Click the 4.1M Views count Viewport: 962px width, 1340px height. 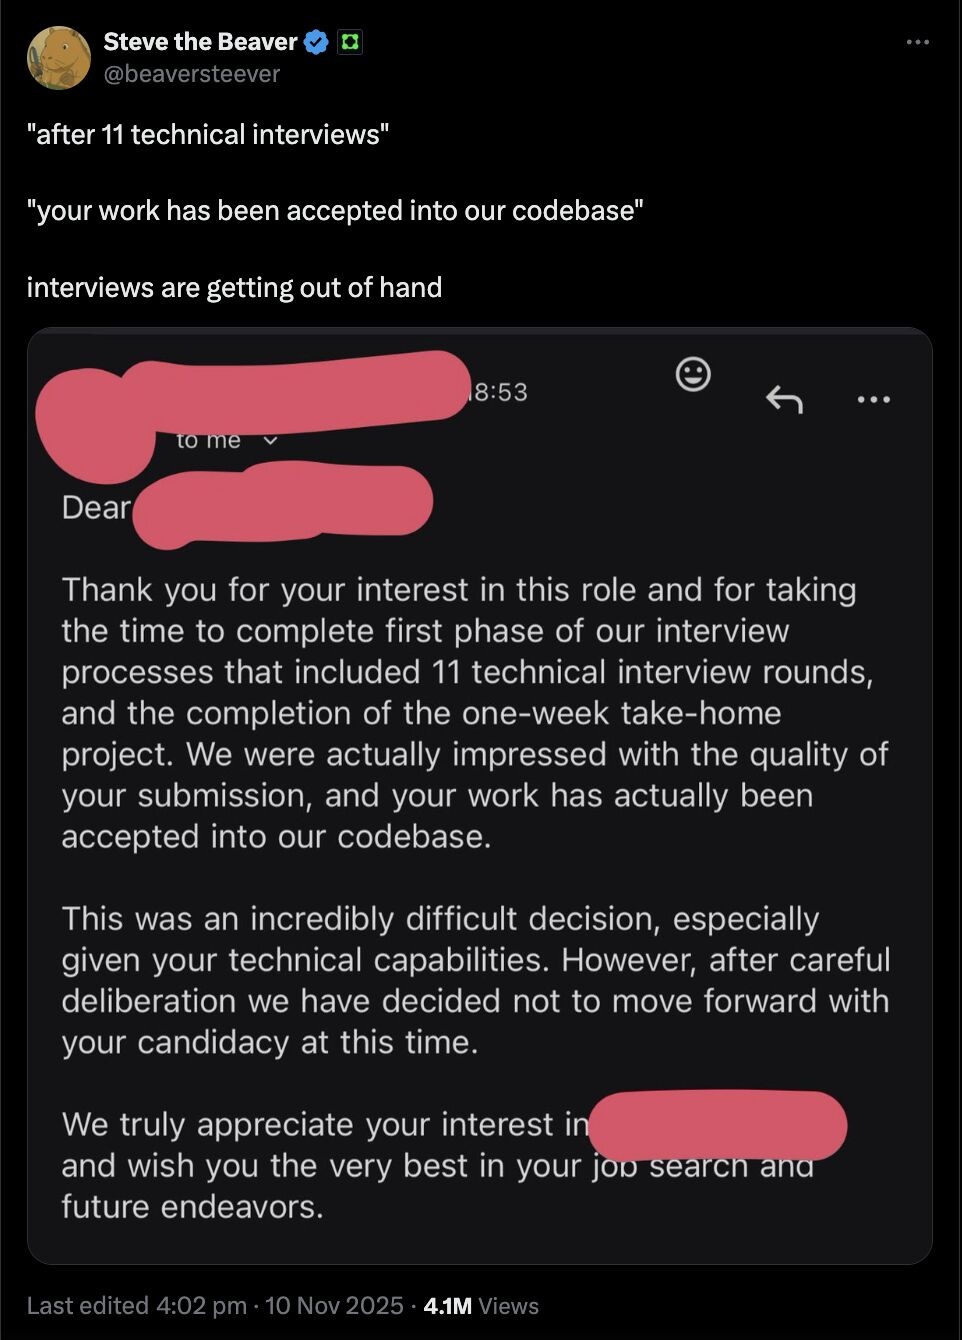pos(481,1306)
